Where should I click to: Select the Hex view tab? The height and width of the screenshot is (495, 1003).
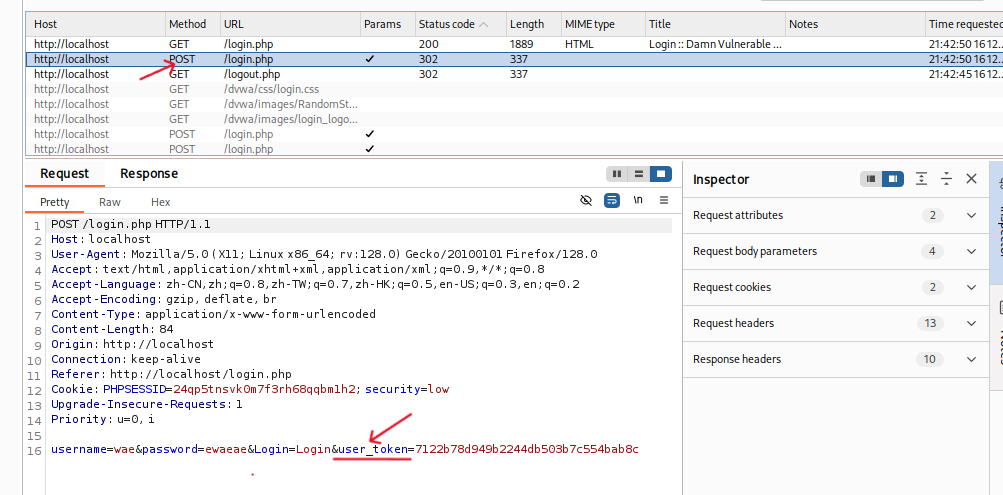click(x=161, y=202)
